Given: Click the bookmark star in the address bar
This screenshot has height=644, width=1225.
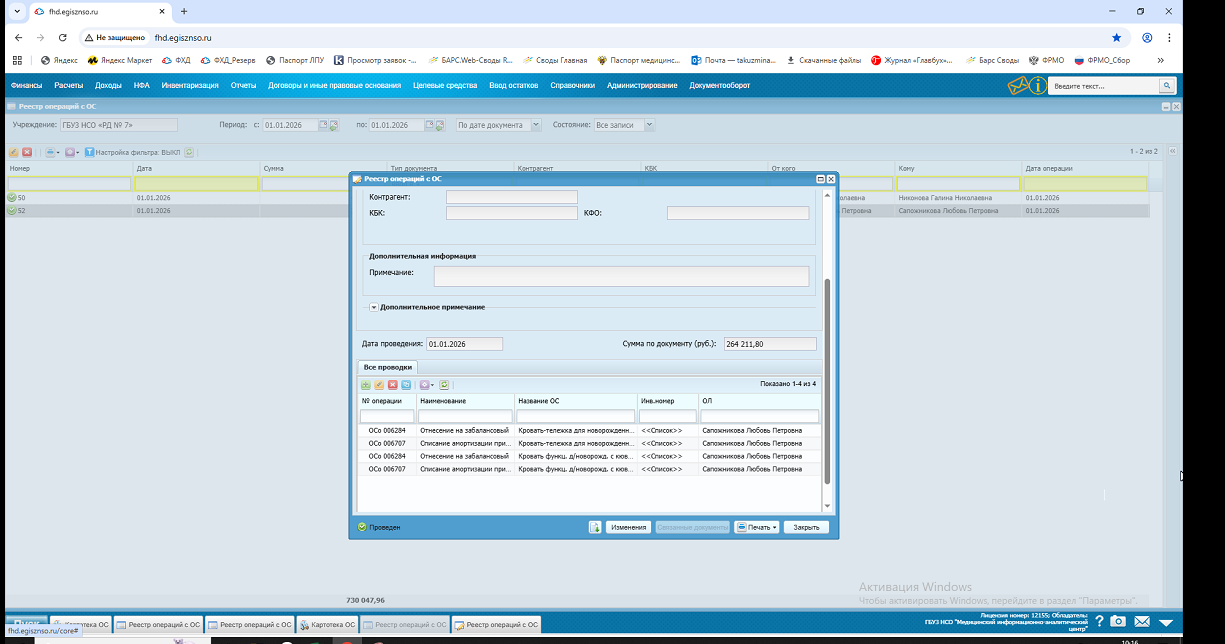Looking at the screenshot, I should tap(1117, 37).
